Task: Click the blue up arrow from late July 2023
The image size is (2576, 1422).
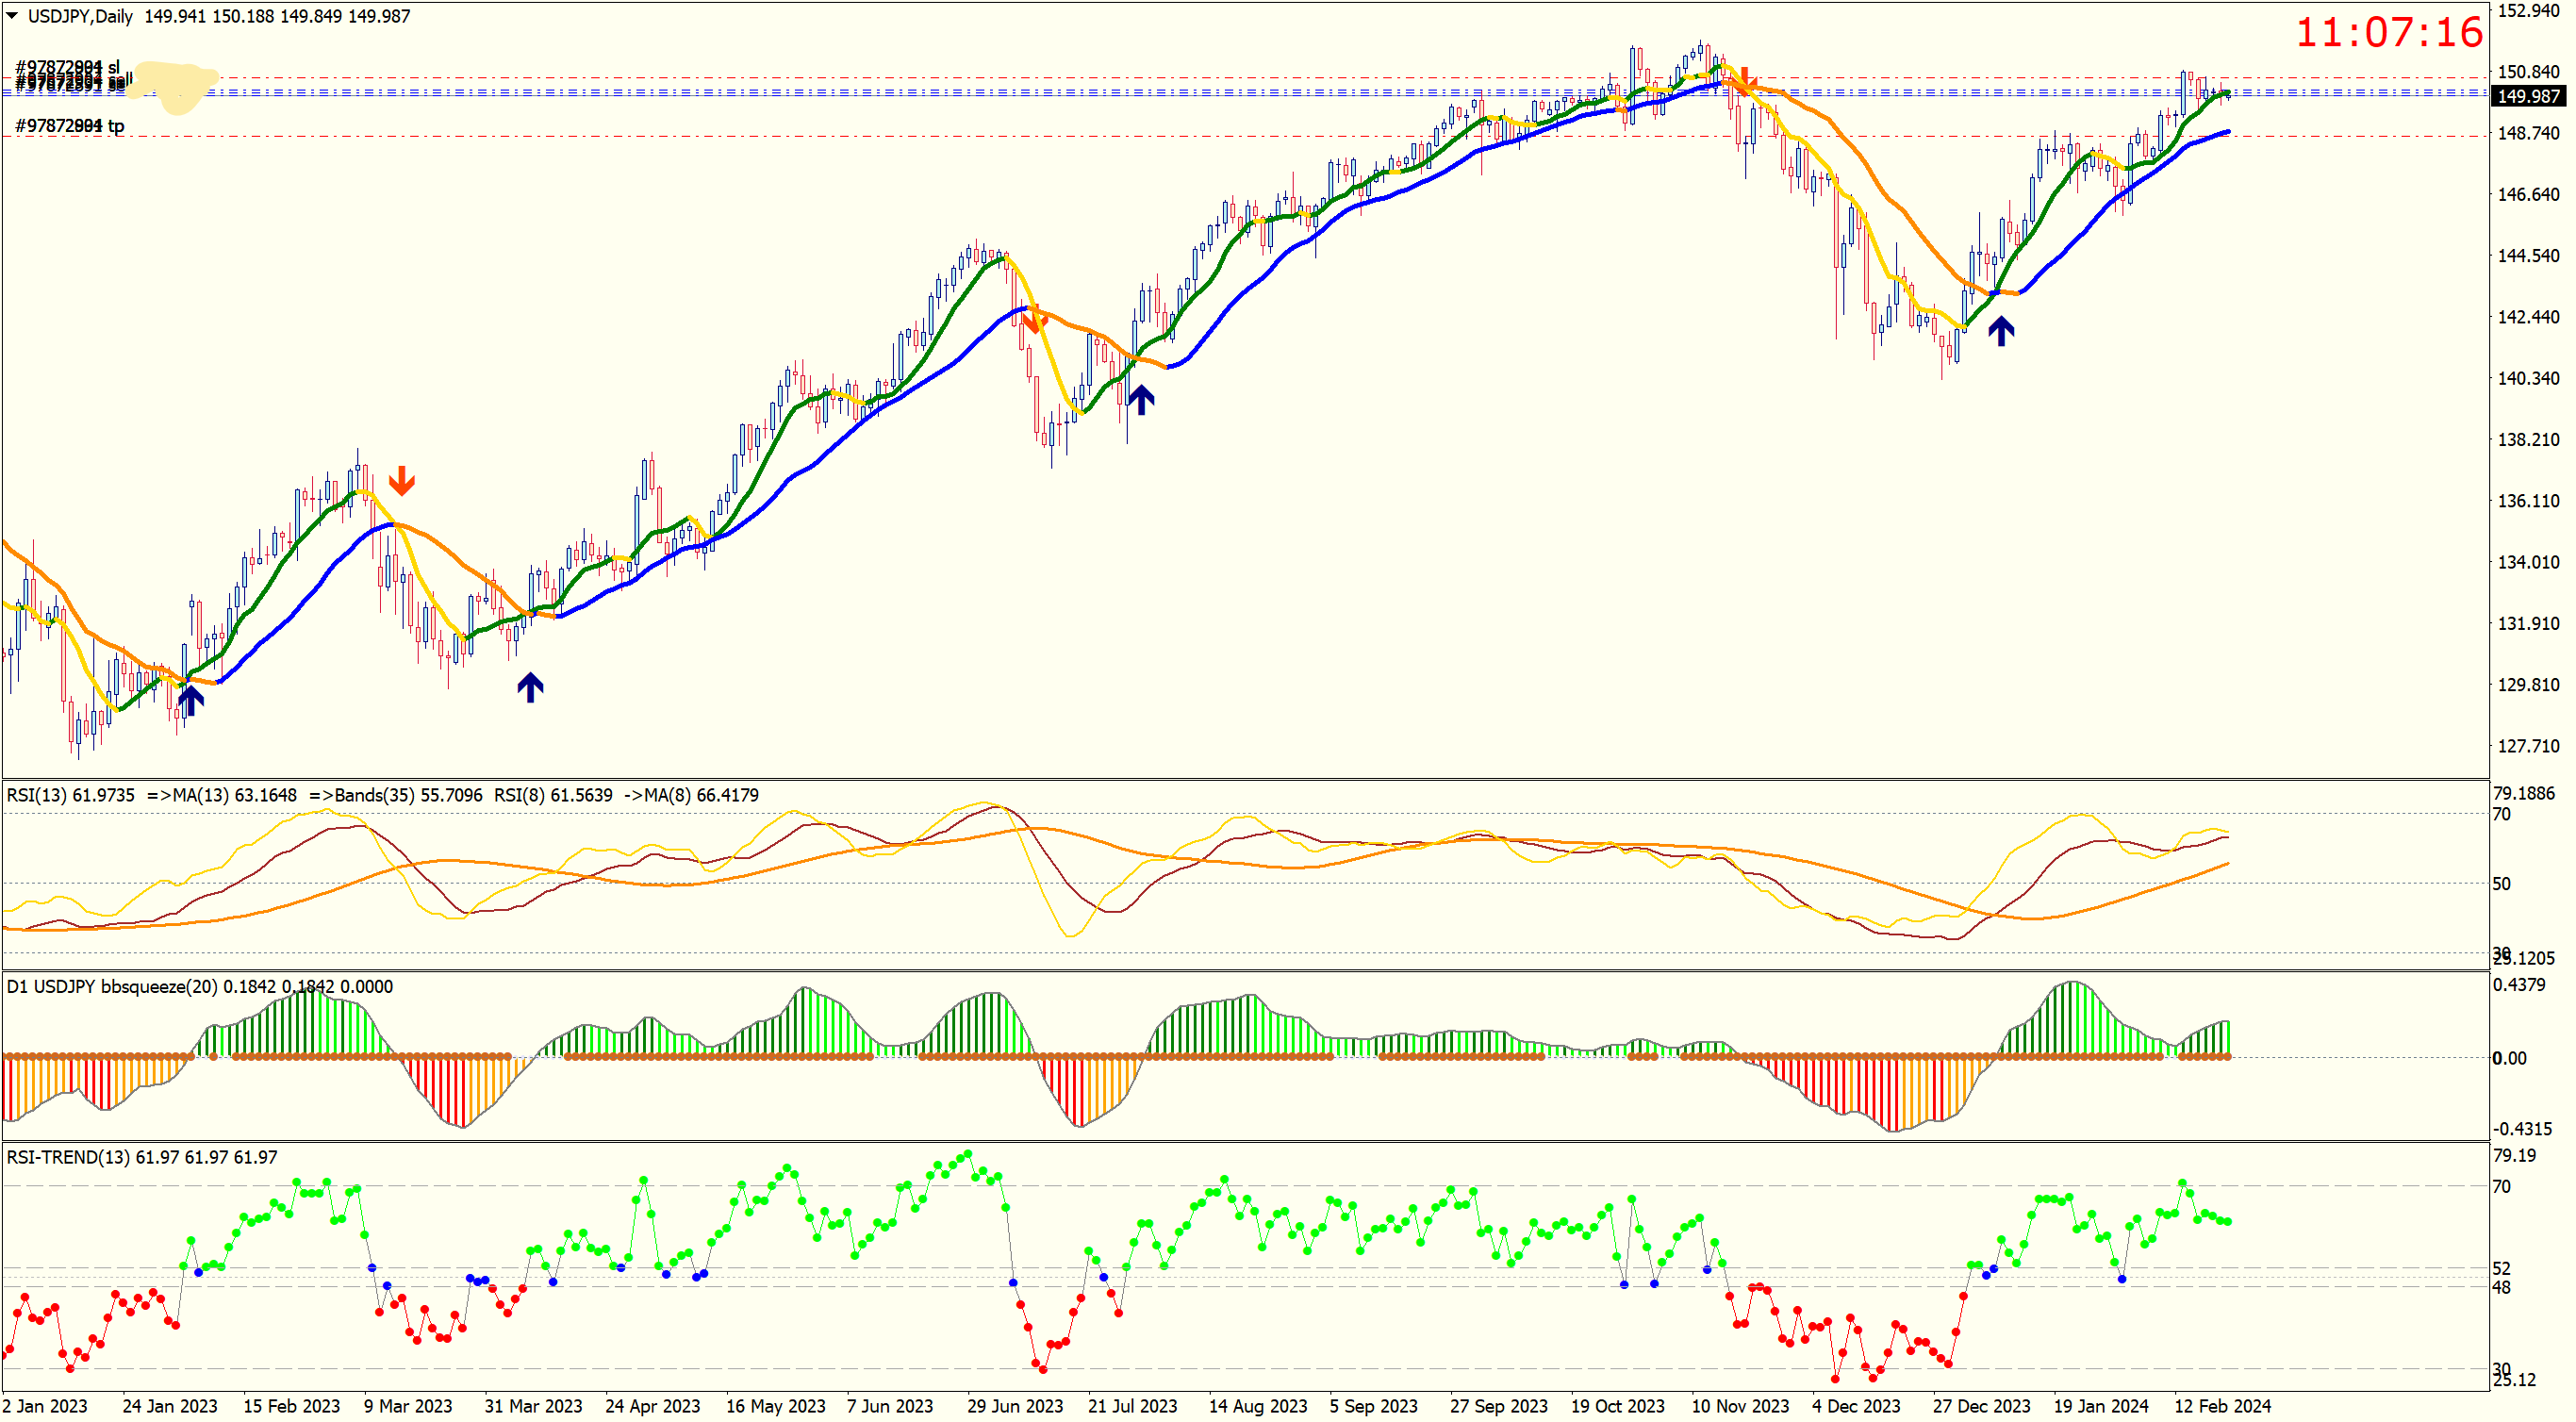Action: click(x=1141, y=400)
